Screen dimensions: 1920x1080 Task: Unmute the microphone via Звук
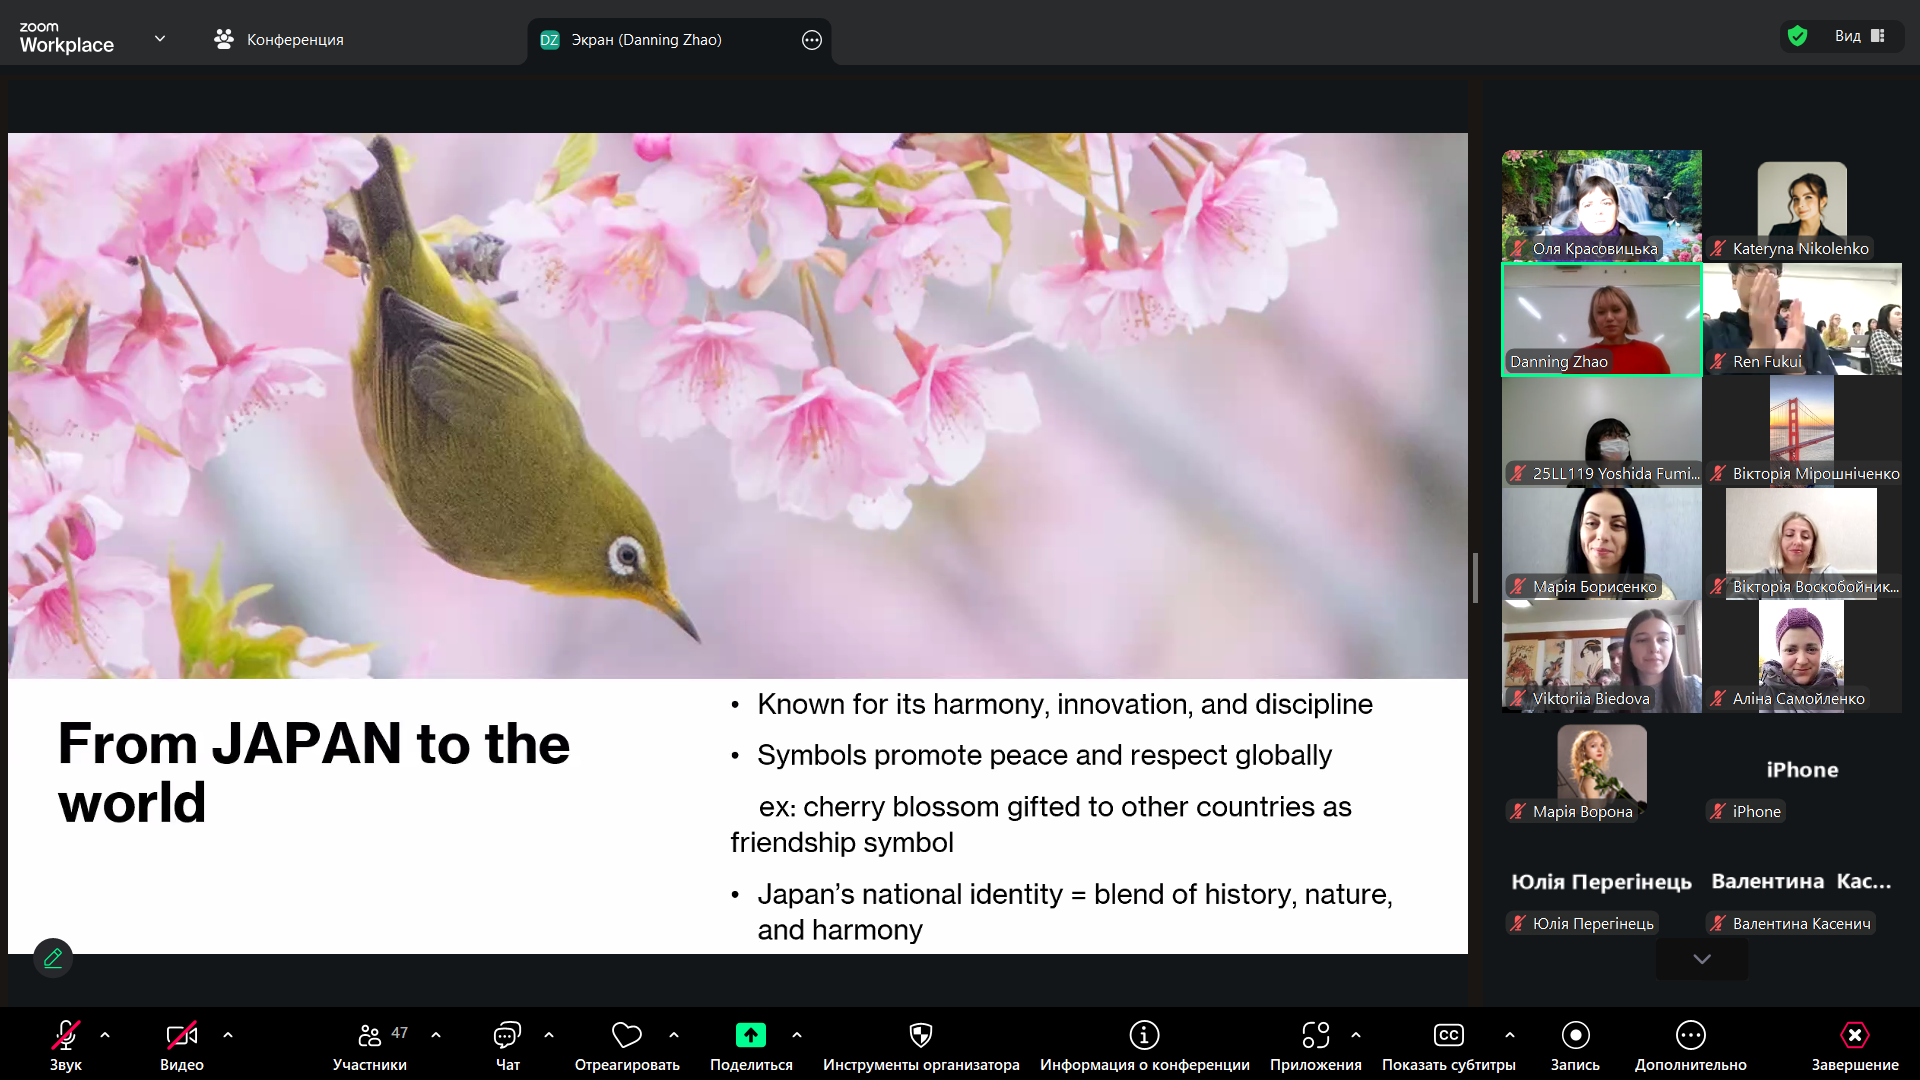pyautogui.click(x=66, y=1035)
